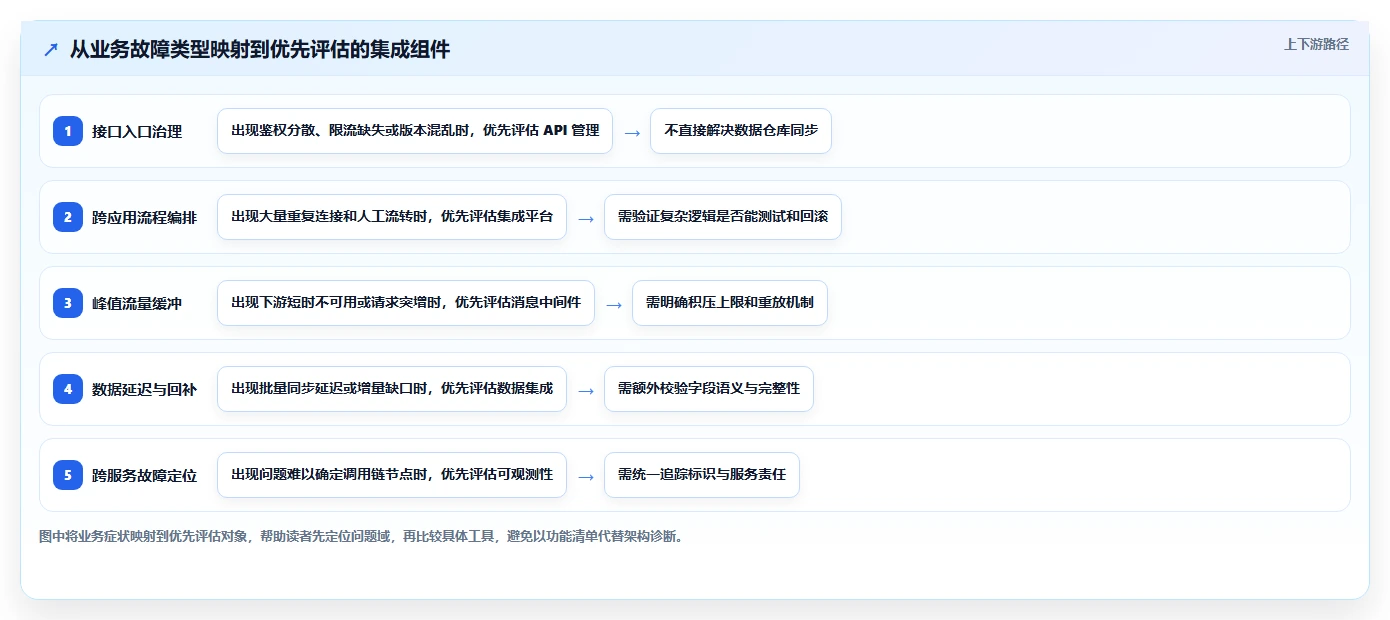Click the title 从业务故障类型映射到优先评估的集成组件

tap(260, 49)
